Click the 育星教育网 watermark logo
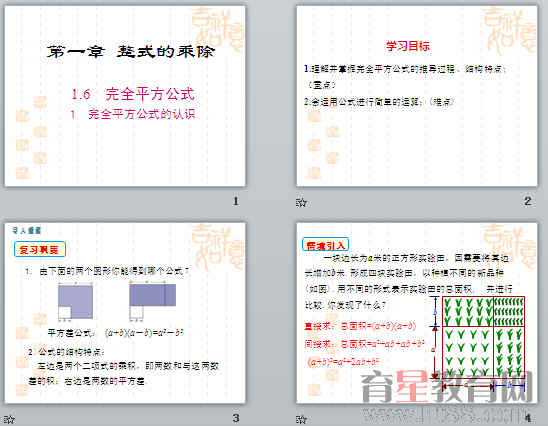This screenshot has height=426, width=548. click(x=446, y=388)
